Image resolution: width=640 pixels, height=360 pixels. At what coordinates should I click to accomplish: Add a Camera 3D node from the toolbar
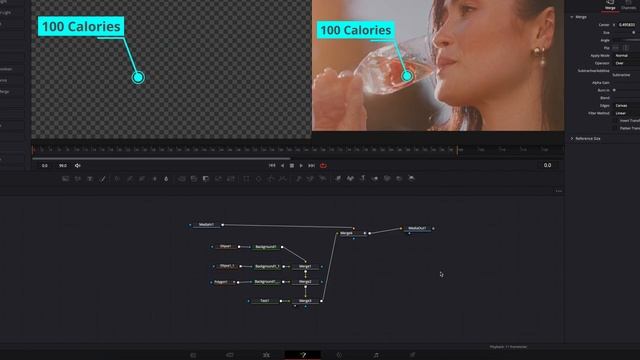pos(387,179)
